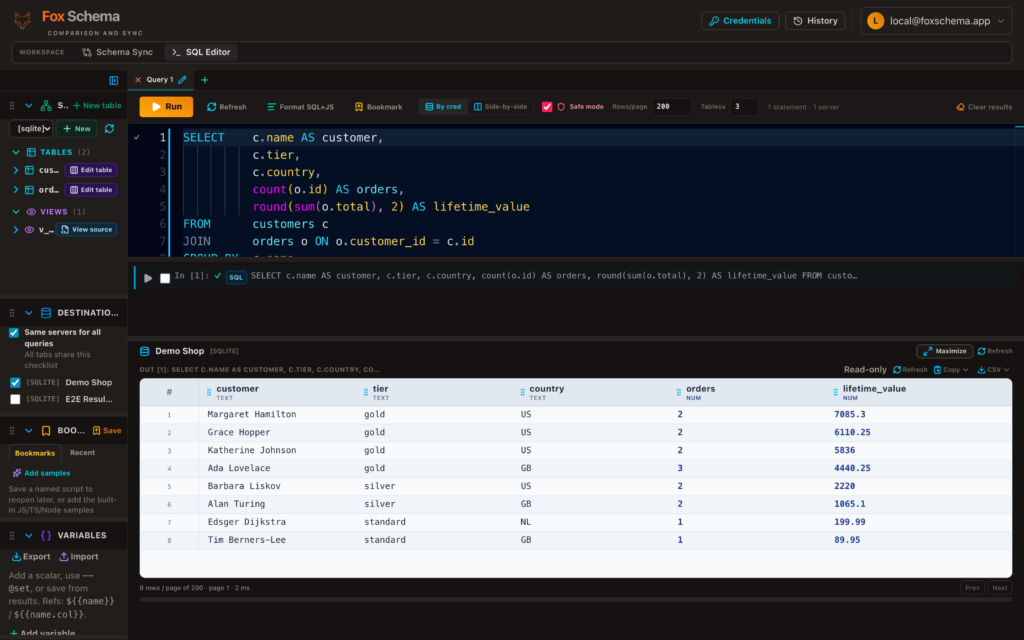This screenshot has height=640, width=1024.
Task: Switch to Side-by-side view
Action: (500, 106)
